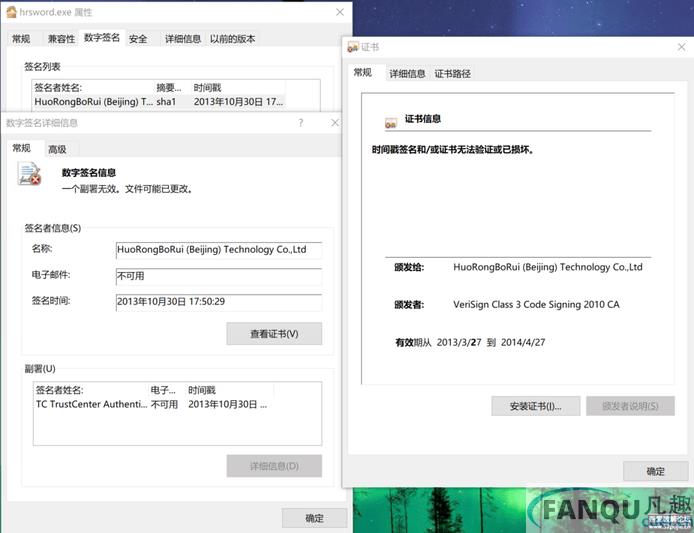694x533 pixels.
Task: Open the 安全 tab
Action: point(138,39)
